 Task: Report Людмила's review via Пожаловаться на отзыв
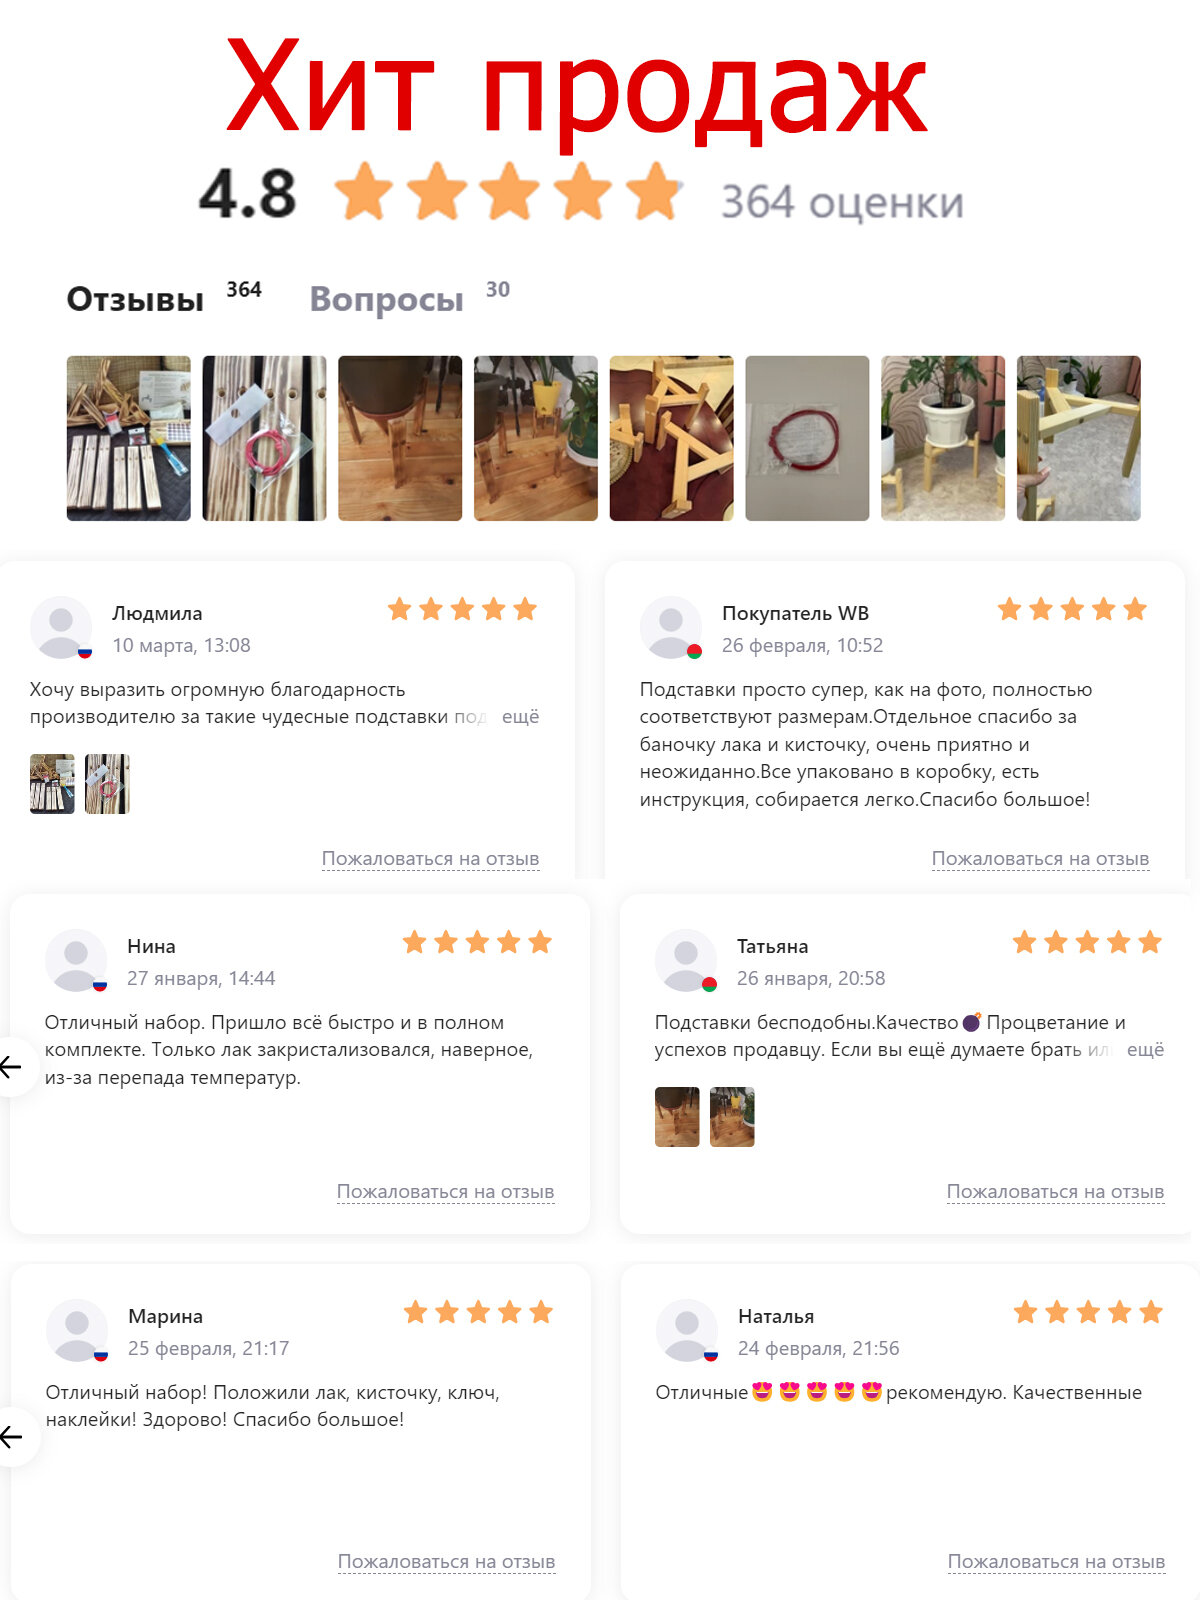430,858
